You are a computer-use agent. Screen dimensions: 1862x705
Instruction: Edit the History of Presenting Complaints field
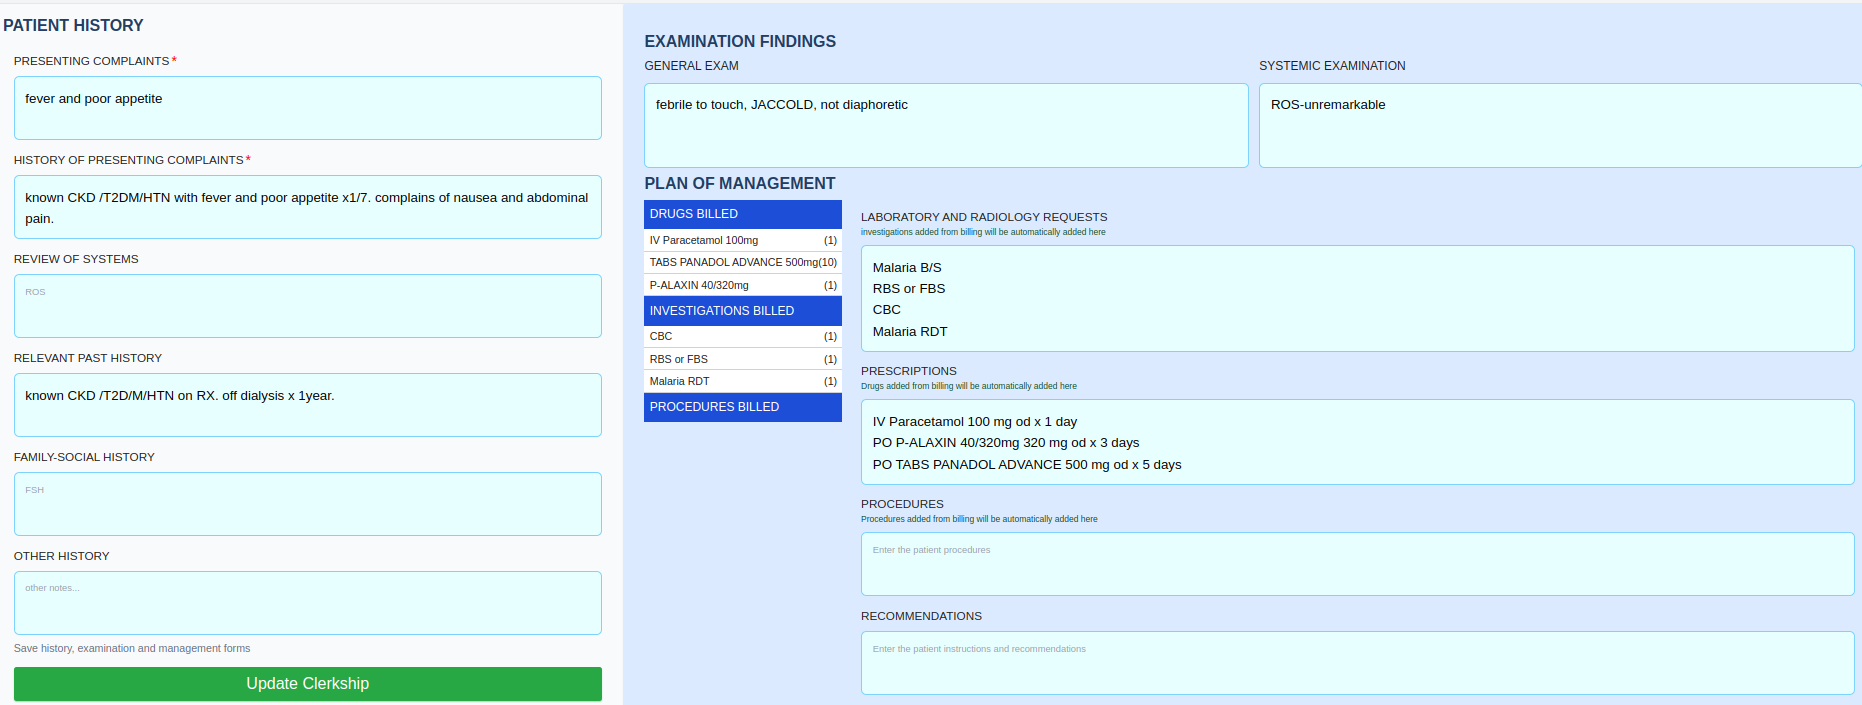[307, 207]
